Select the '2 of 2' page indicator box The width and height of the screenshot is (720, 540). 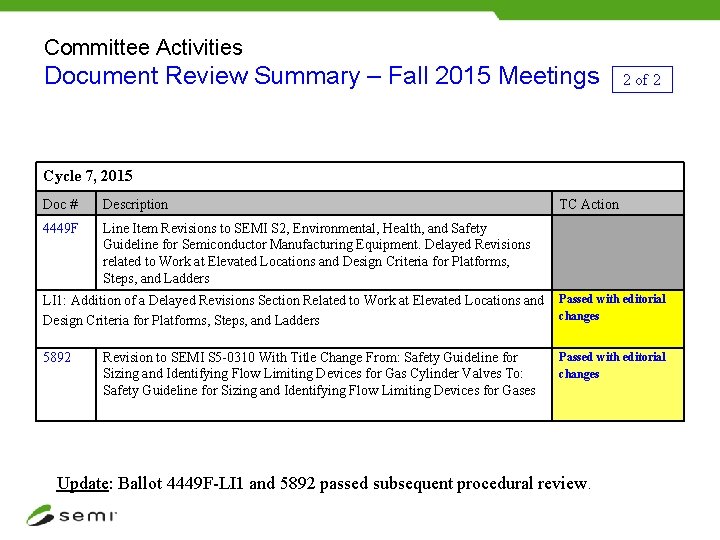coord(642,79)
